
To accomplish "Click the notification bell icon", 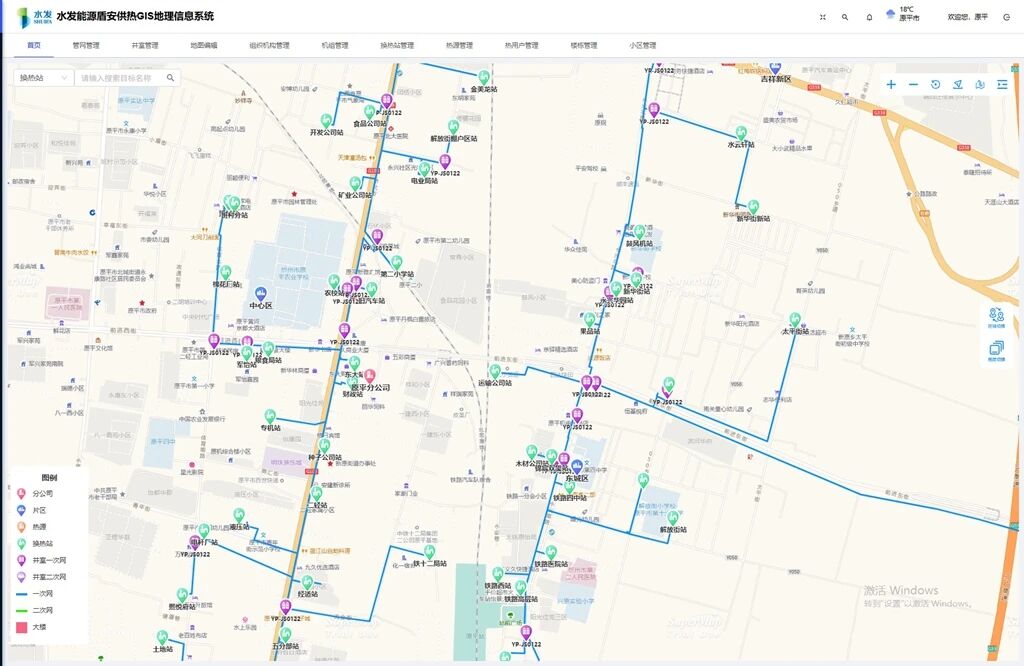I will [869, 17].
